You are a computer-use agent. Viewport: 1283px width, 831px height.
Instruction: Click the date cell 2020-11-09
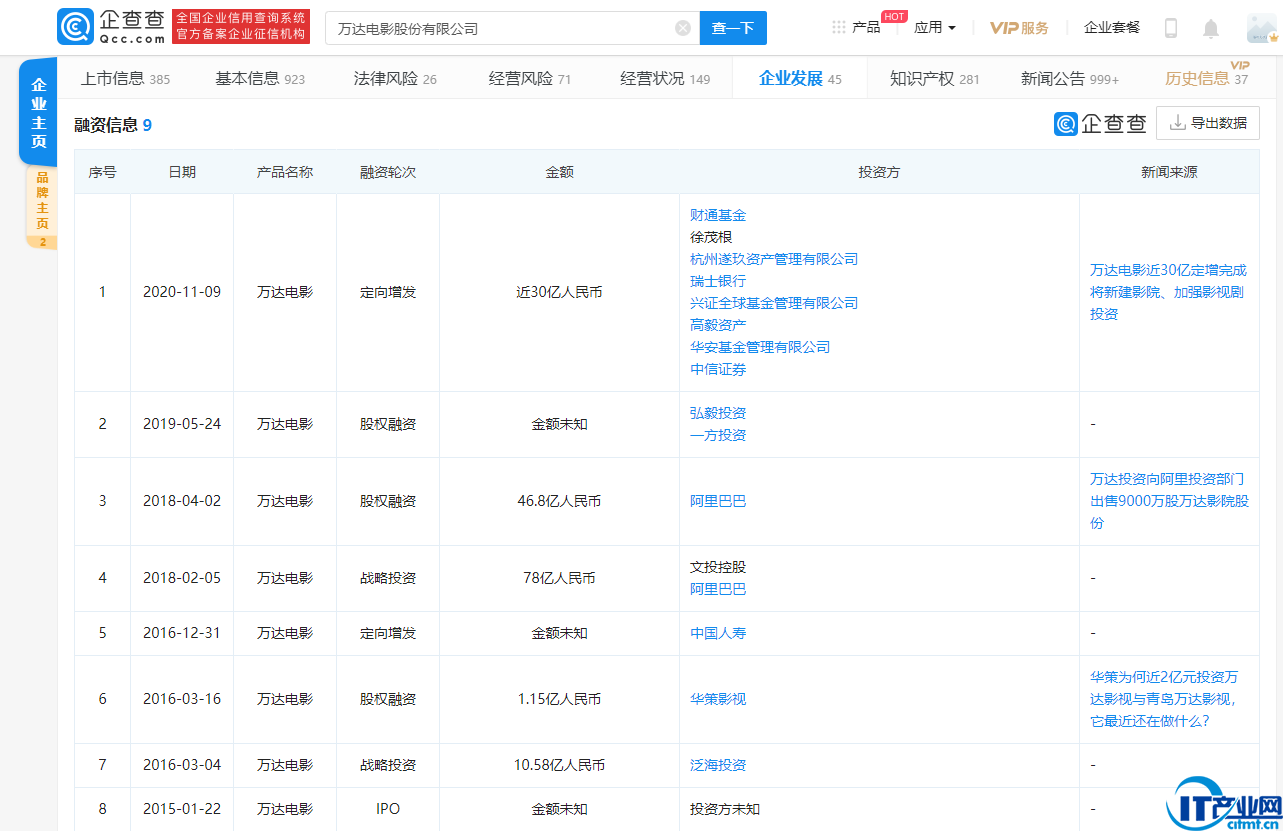[182, 292]
